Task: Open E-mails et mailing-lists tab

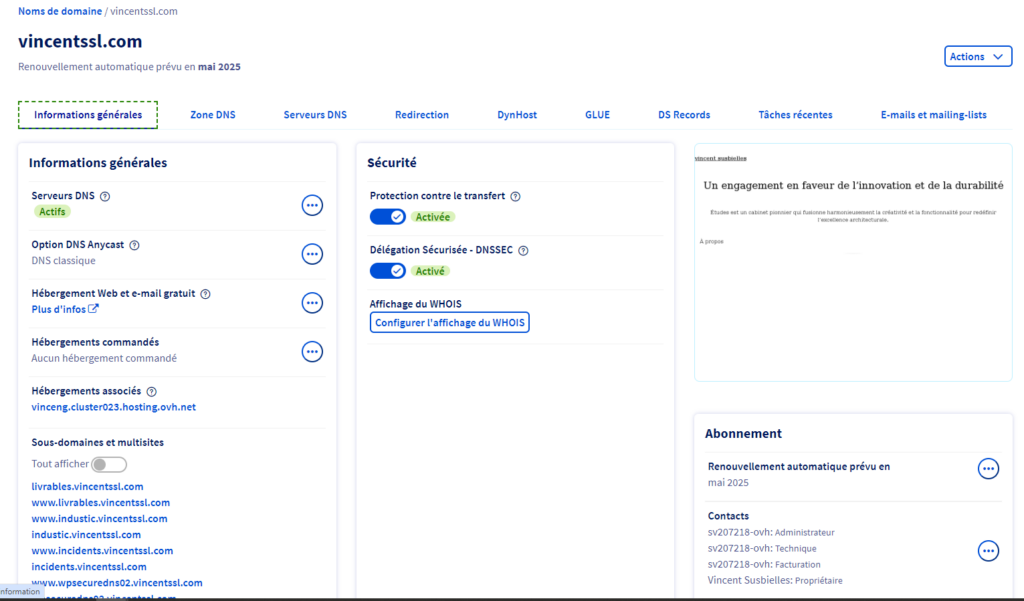Action: click(x=933, y=115)
